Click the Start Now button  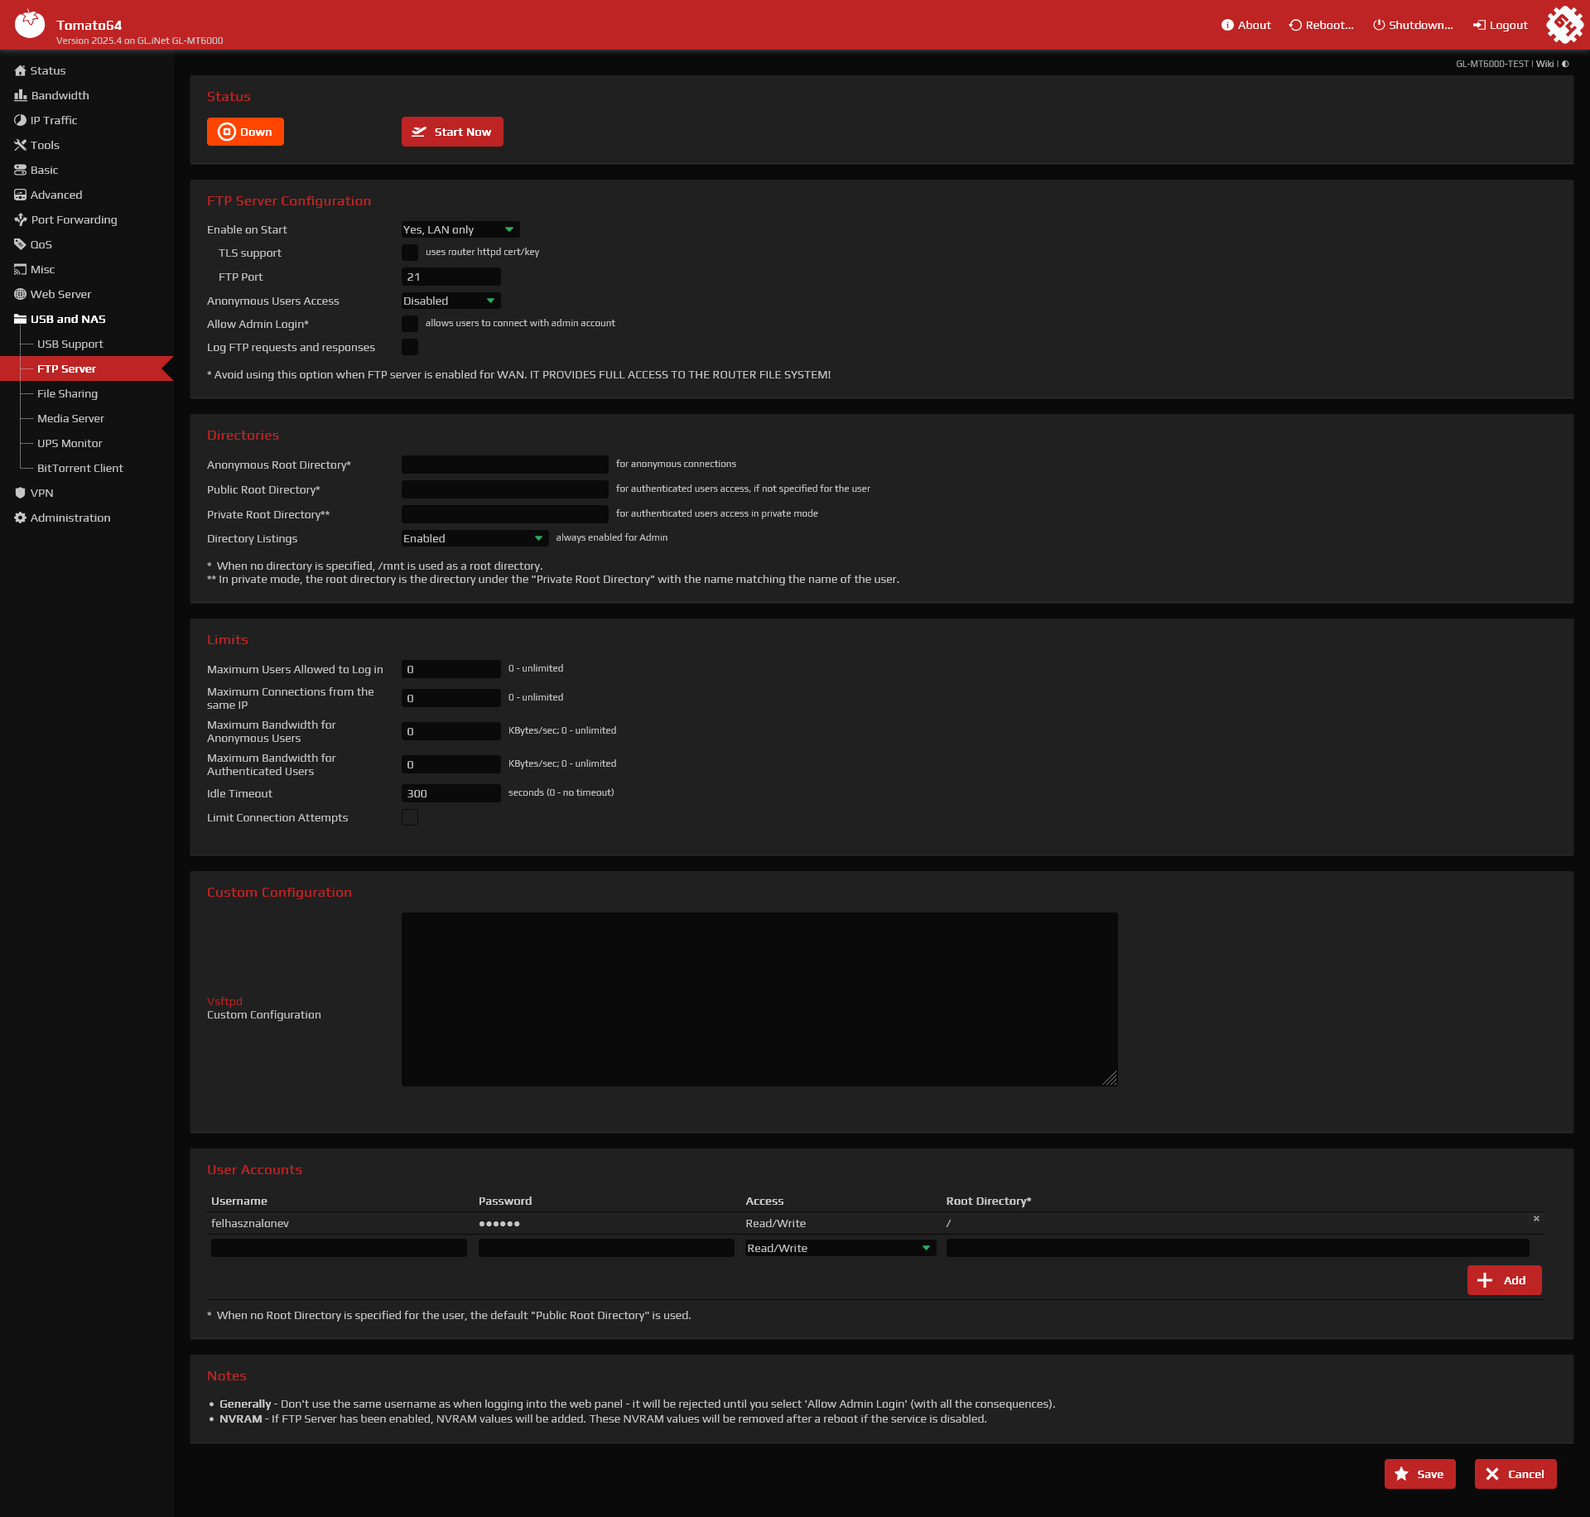click(x=452, y=132)
